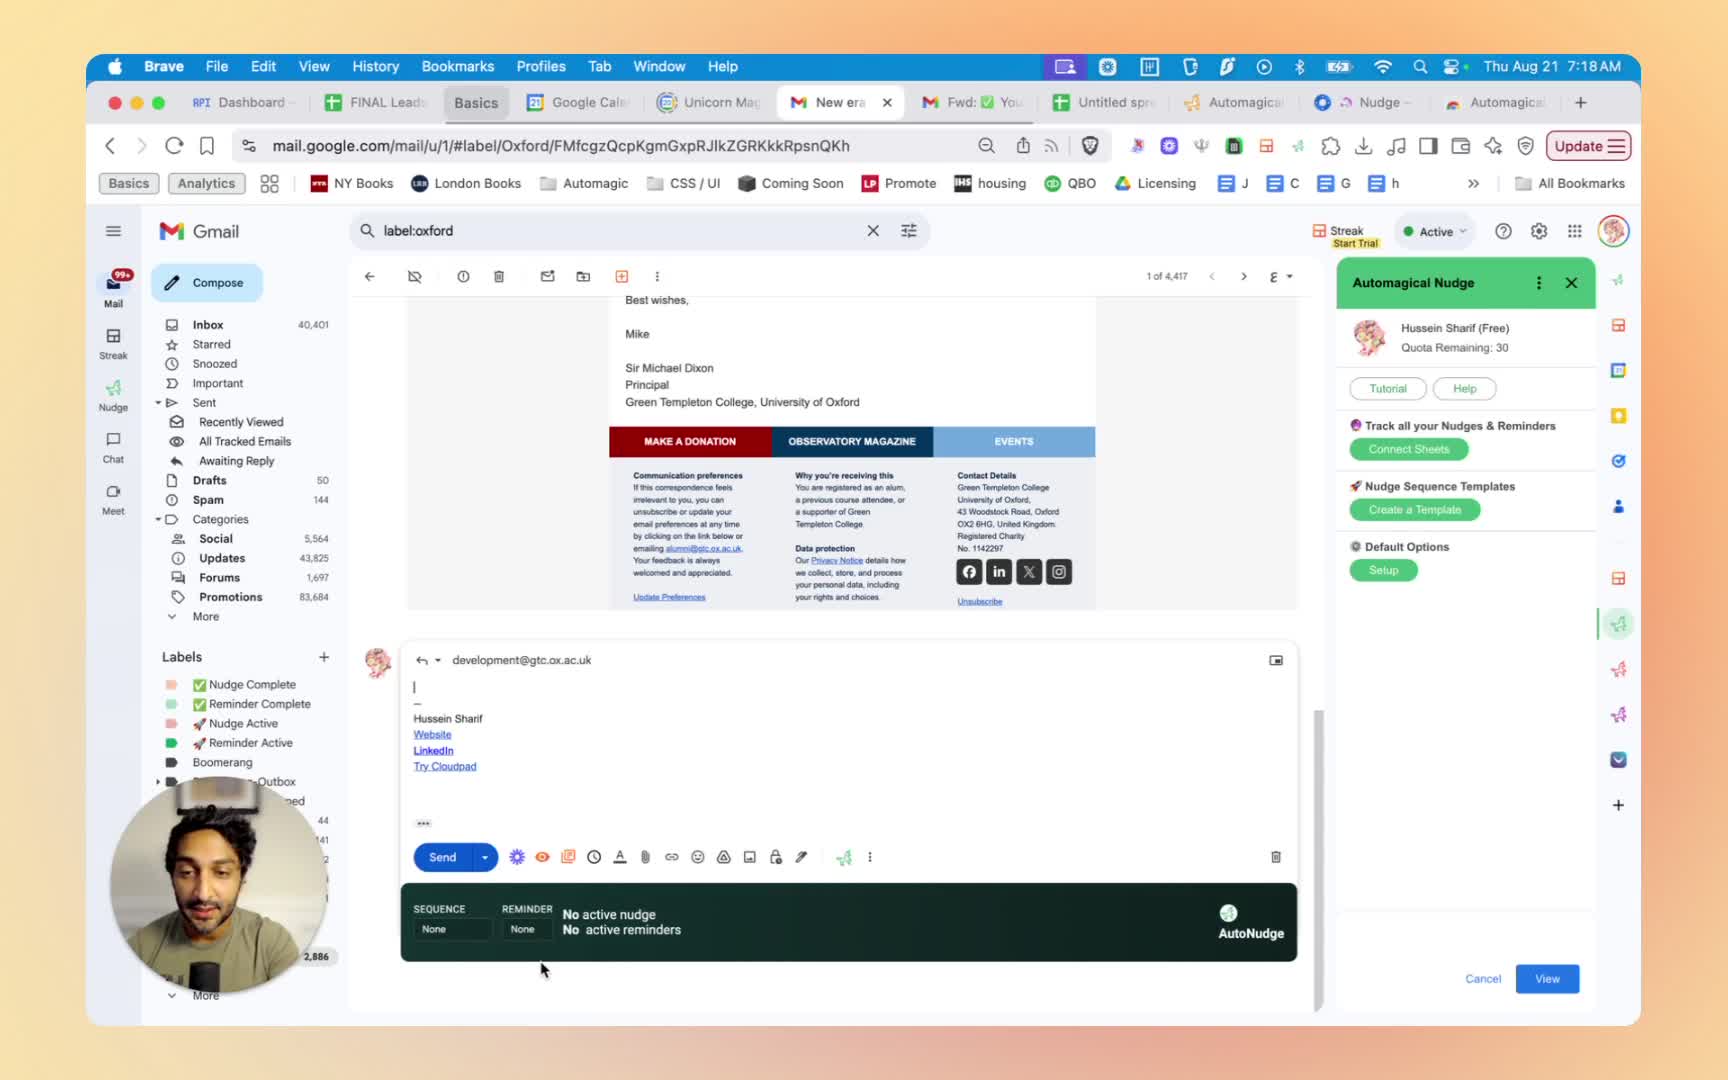Click the AutoNudge icon in compose toolbar
Screen dimensions: 1728x1080
coord(844,857)
